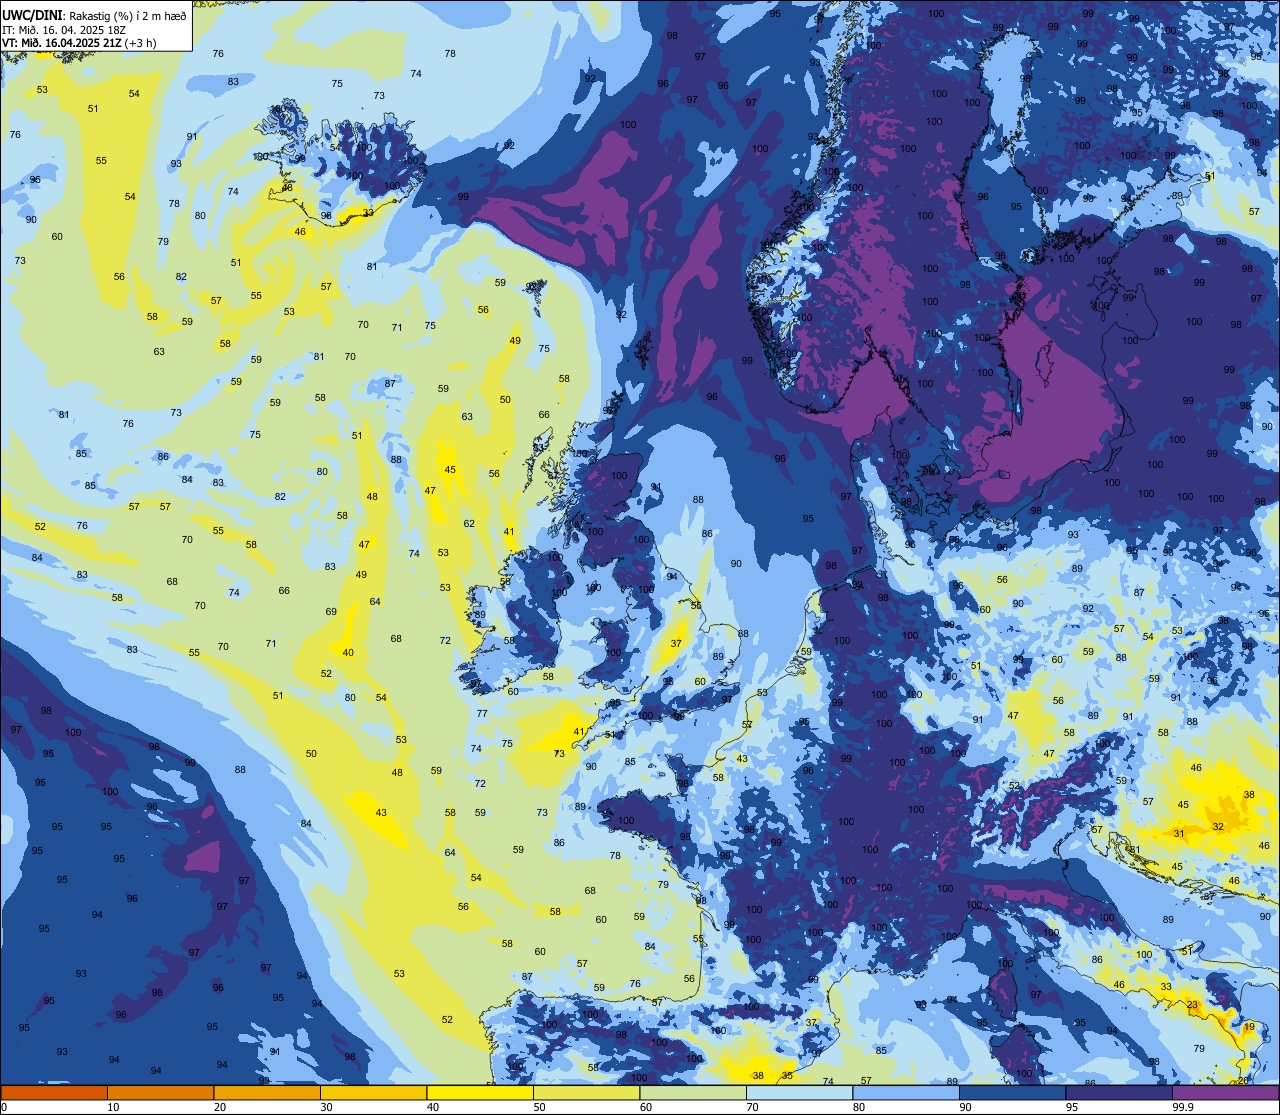Click the map value "40" in the Atlantic
This screenshot has height=1115, width=1280.
coord(348,653)
